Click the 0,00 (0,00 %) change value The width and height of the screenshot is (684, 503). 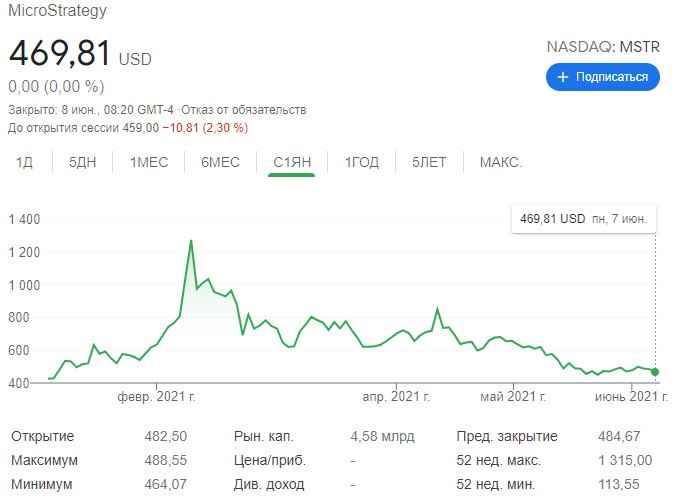pos(56,87)
